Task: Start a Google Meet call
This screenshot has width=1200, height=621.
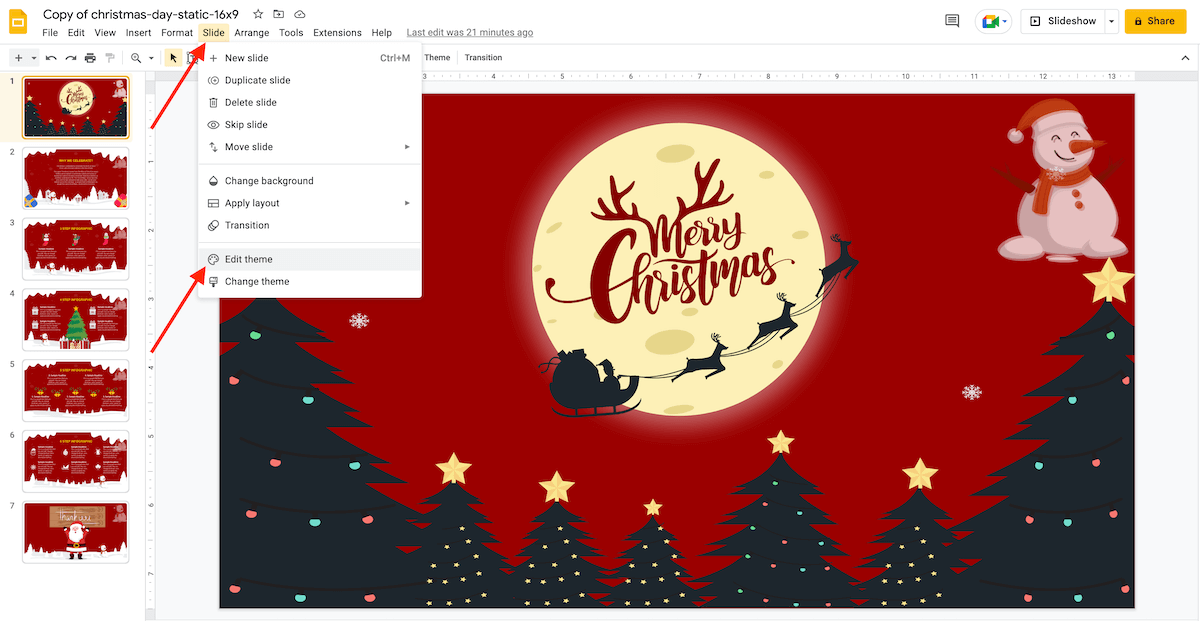Action: click(994, 21)
